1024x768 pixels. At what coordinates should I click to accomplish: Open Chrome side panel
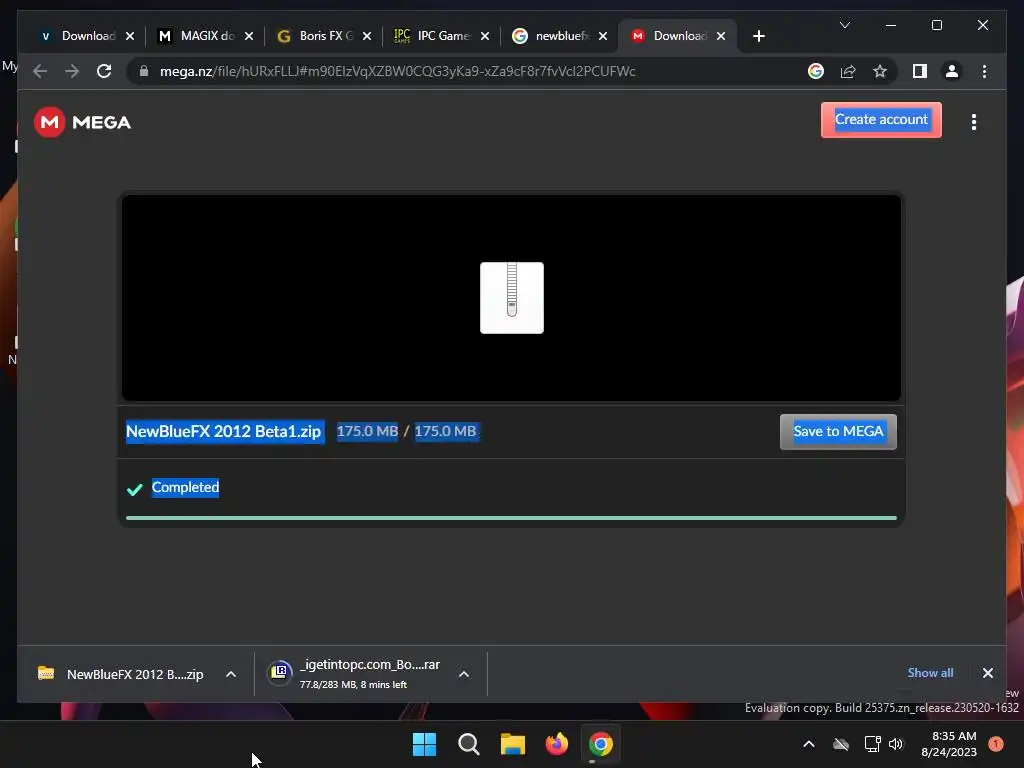coord(920,71)
